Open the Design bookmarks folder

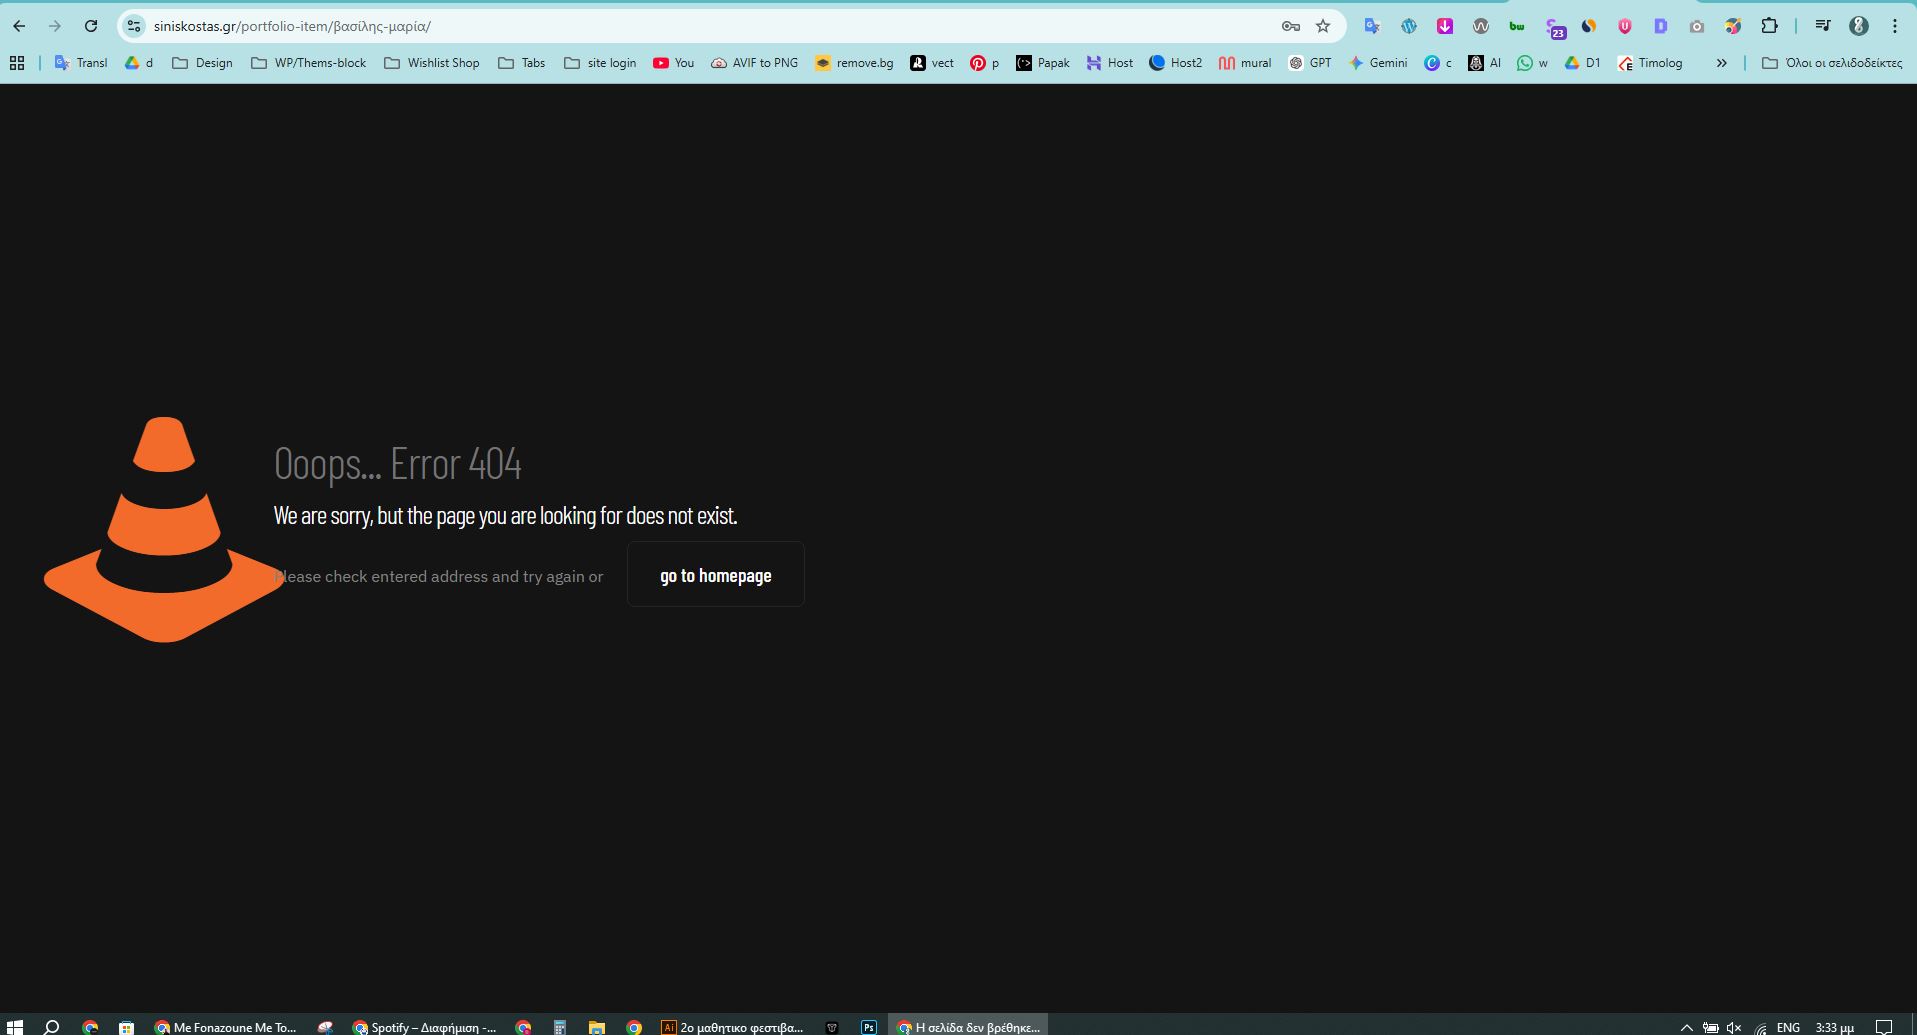[203, 63]
